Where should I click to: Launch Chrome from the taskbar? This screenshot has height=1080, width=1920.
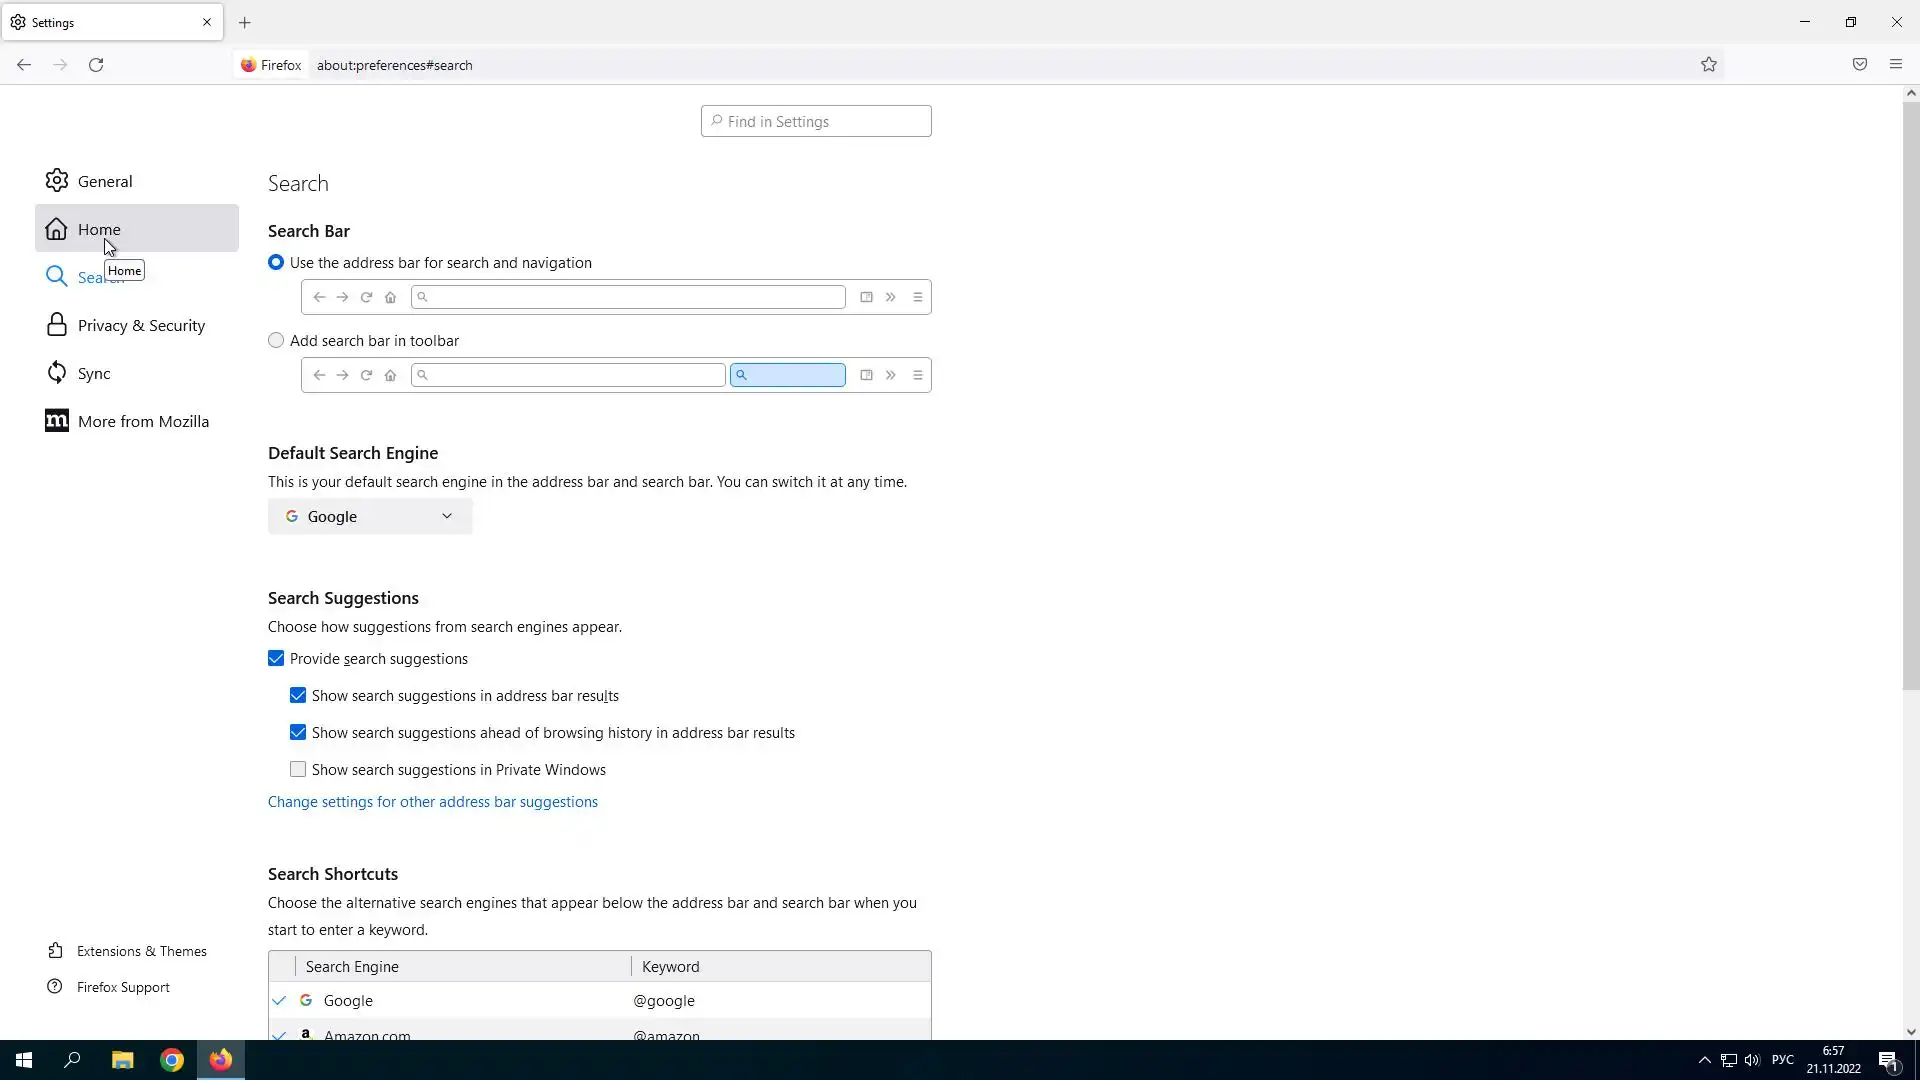point(172,1060)
